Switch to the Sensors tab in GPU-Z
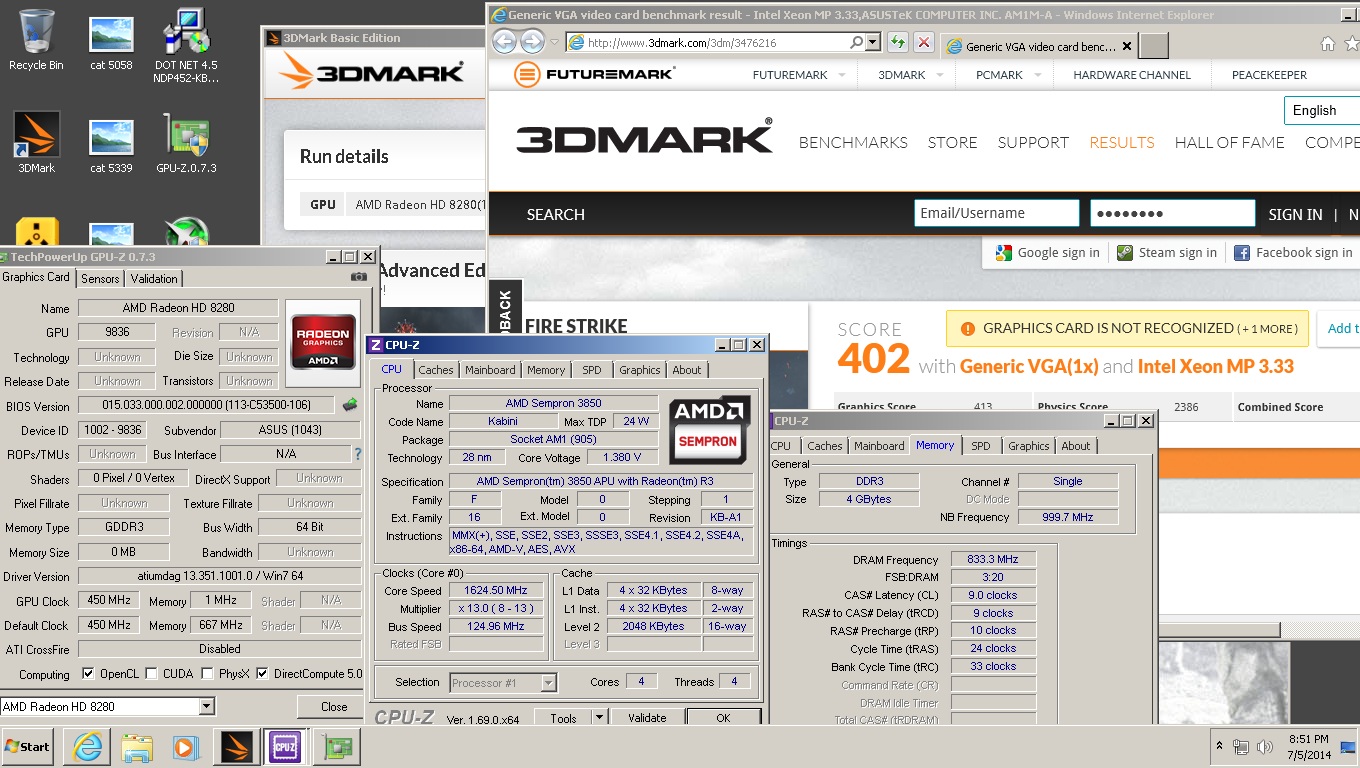The image size is (1360, 768). coord(100,279)
